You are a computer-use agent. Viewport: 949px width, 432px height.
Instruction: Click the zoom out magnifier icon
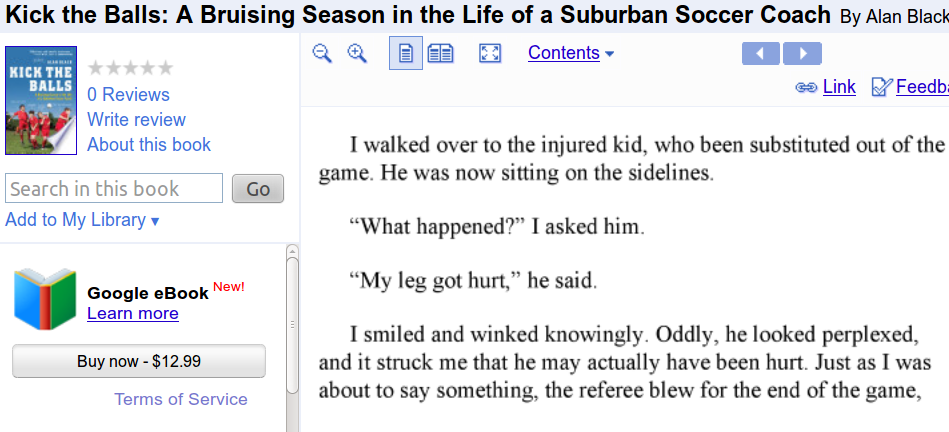(x=321, y=53)
